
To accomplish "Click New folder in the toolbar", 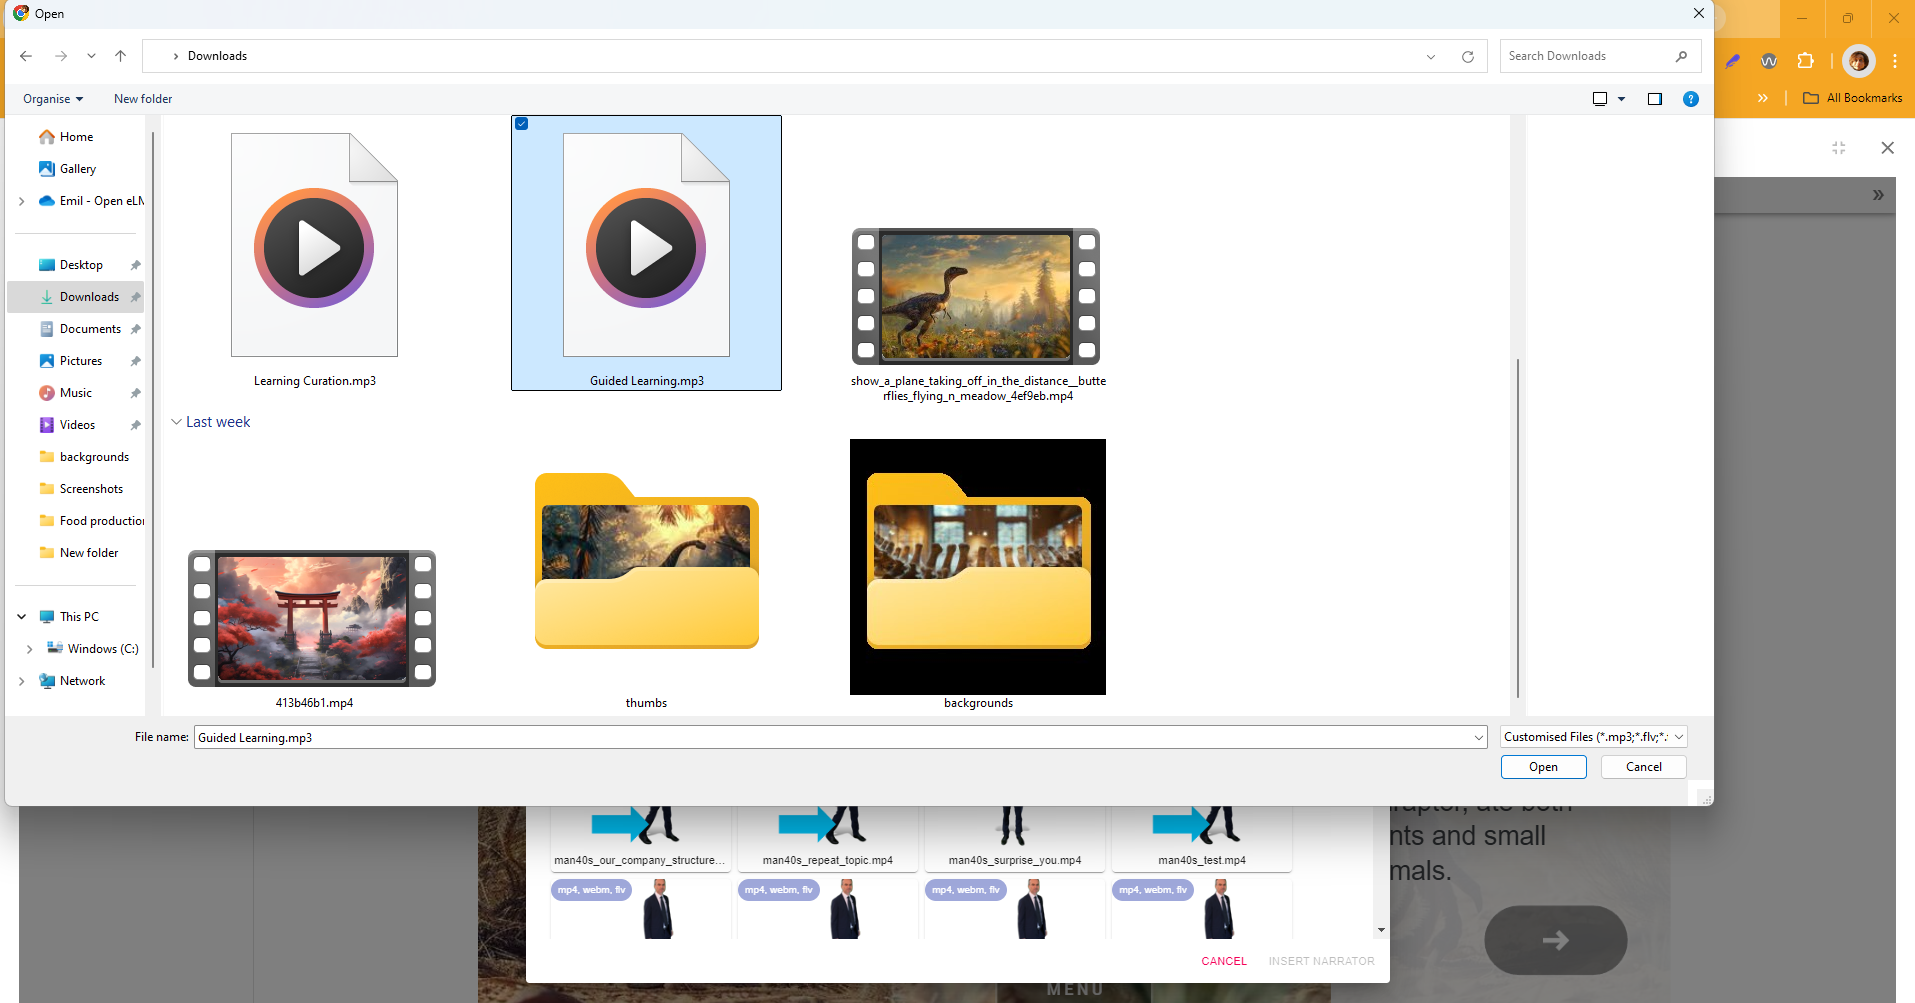I will coord(143,99).
